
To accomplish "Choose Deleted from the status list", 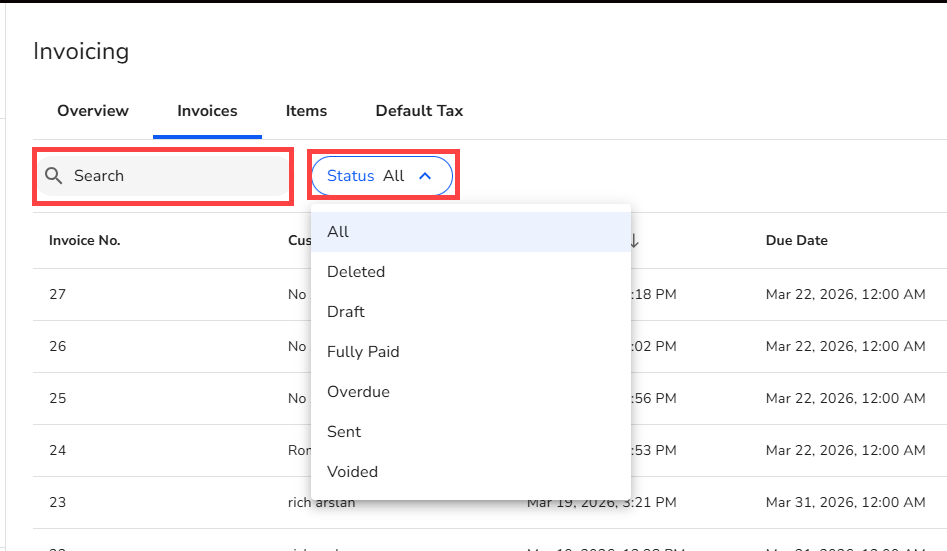I will coord(356,271).
